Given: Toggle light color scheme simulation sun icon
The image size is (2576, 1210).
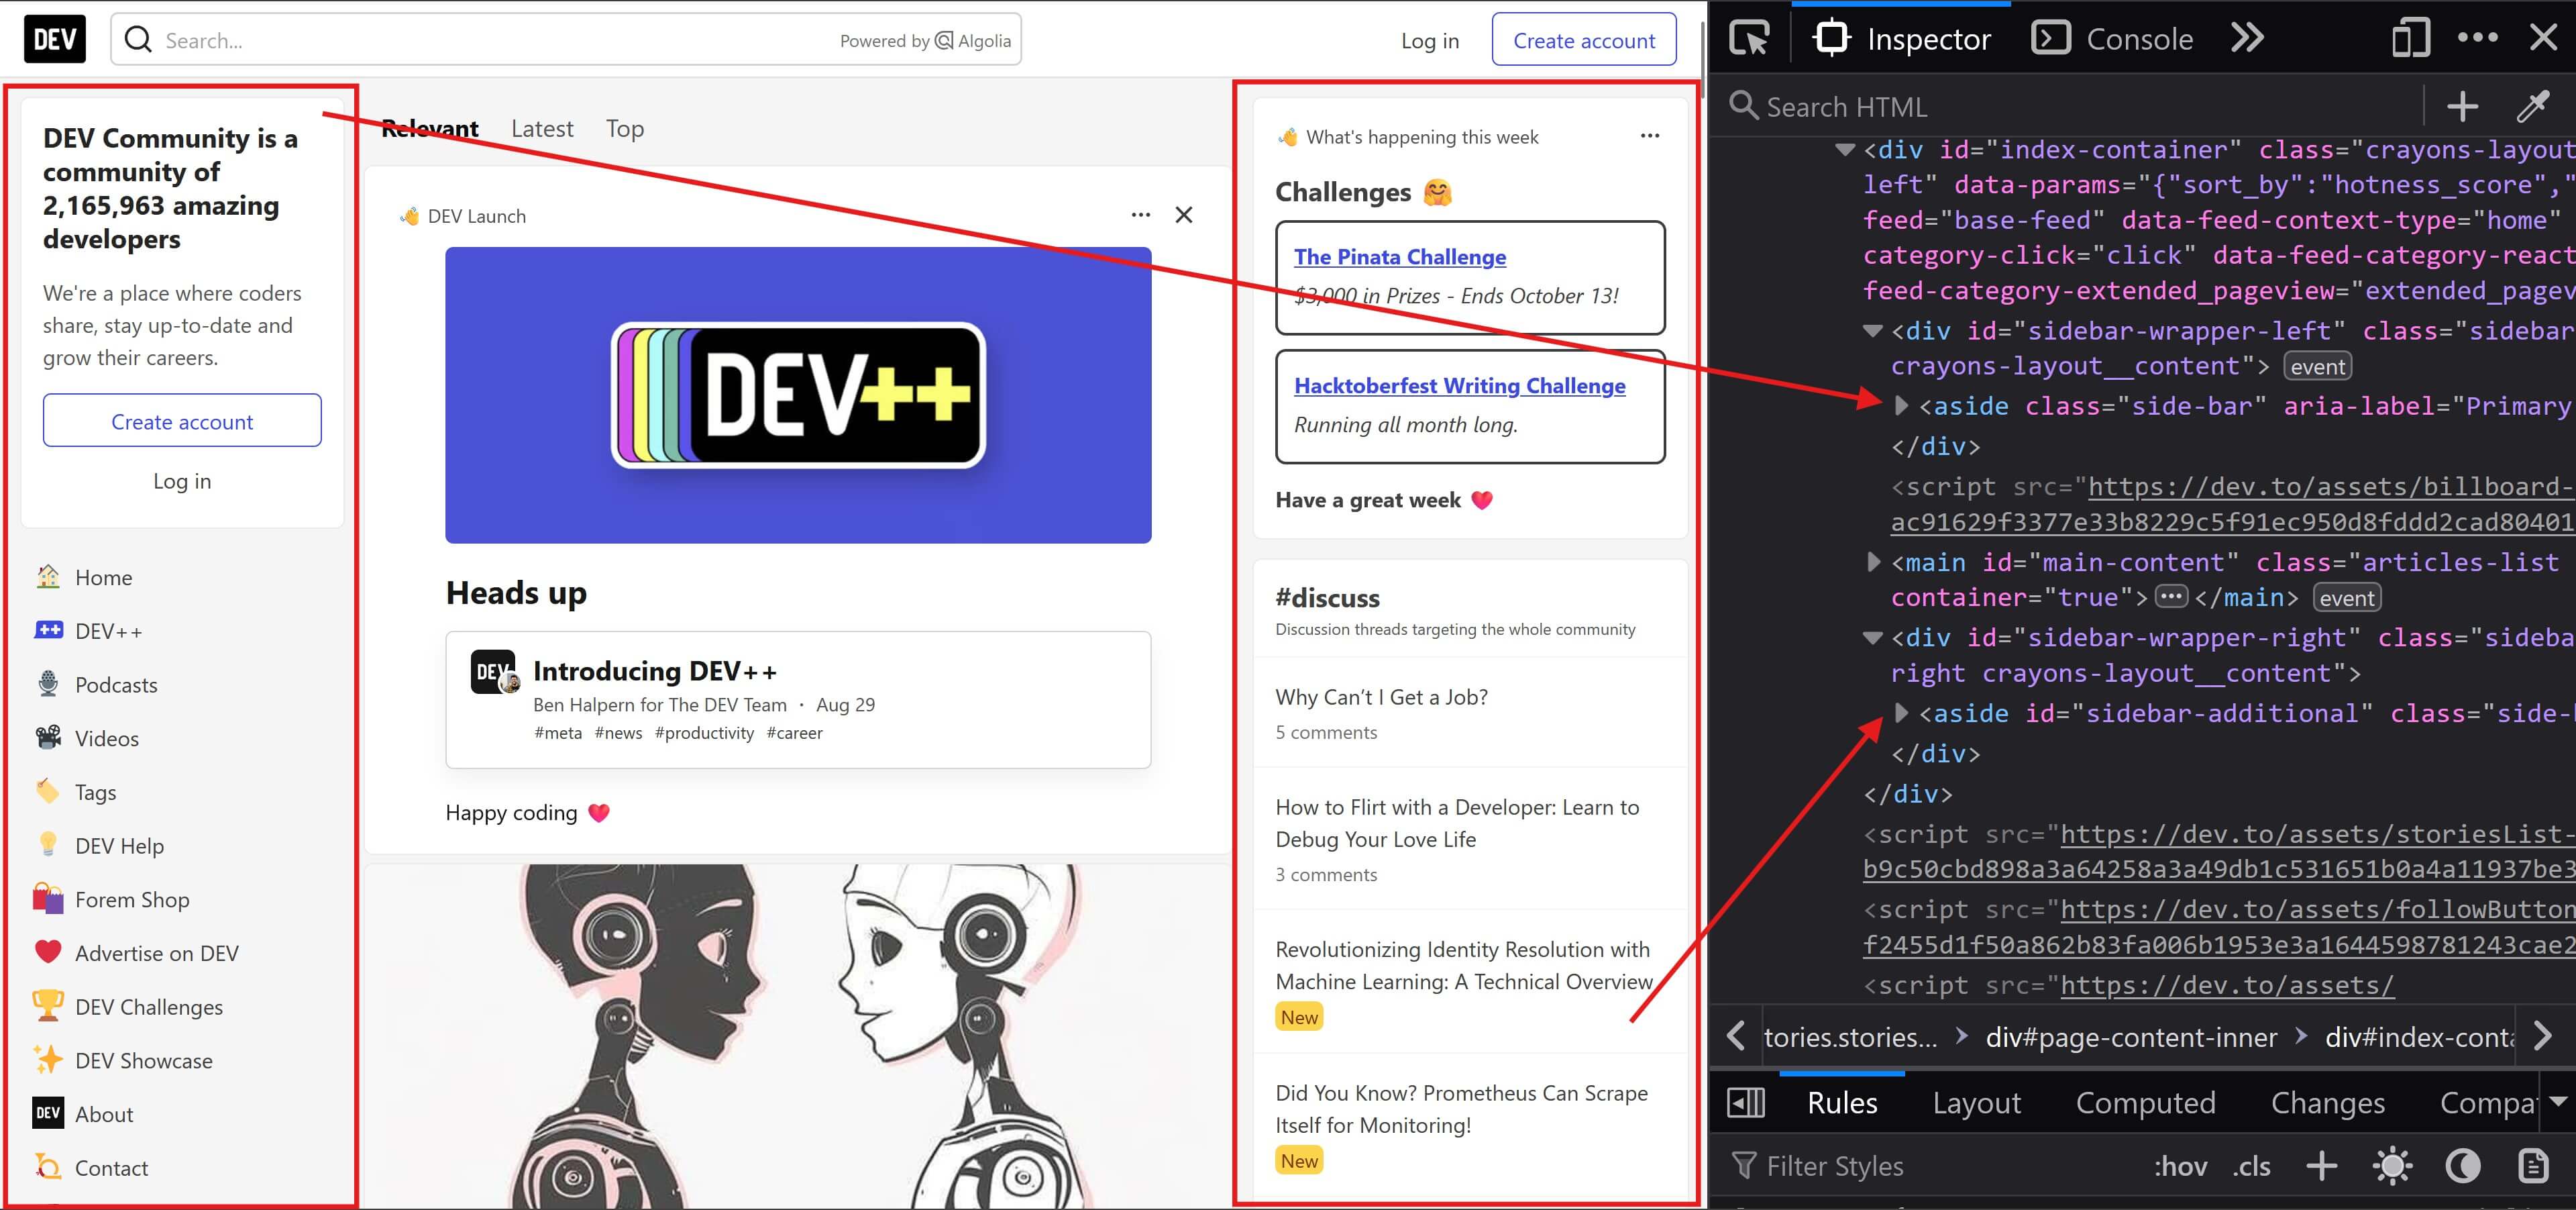Looking at the screenshot, I should 2392,1166.
